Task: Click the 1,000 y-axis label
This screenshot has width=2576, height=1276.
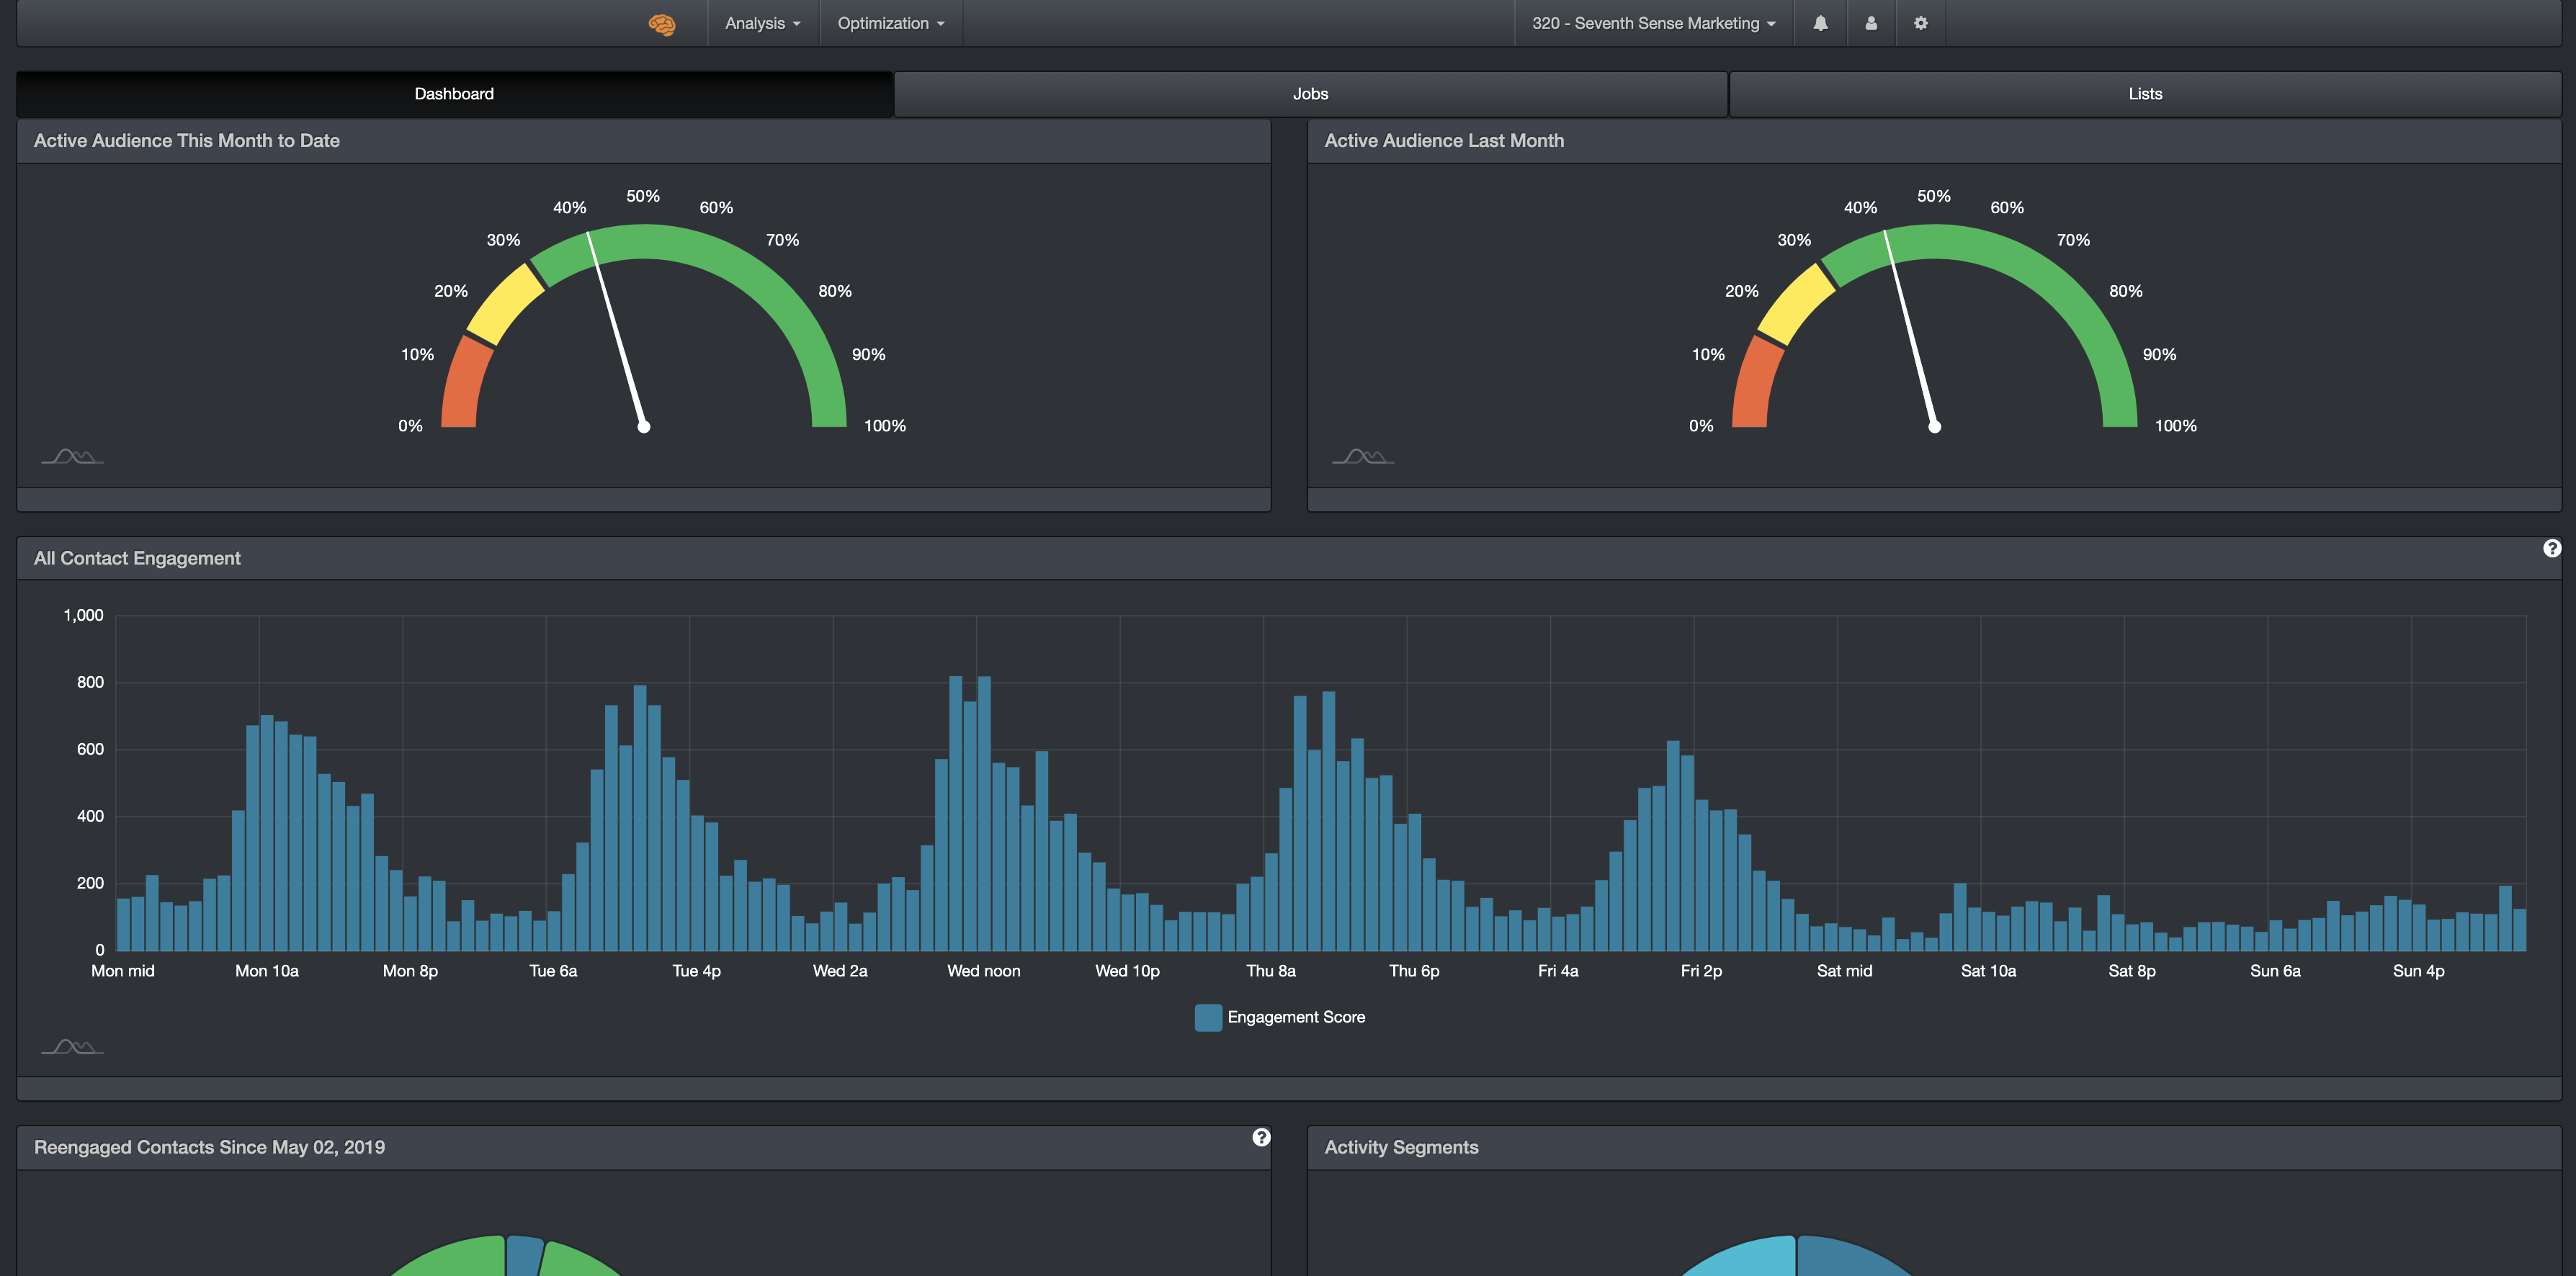Action: [x=83, y=615]
